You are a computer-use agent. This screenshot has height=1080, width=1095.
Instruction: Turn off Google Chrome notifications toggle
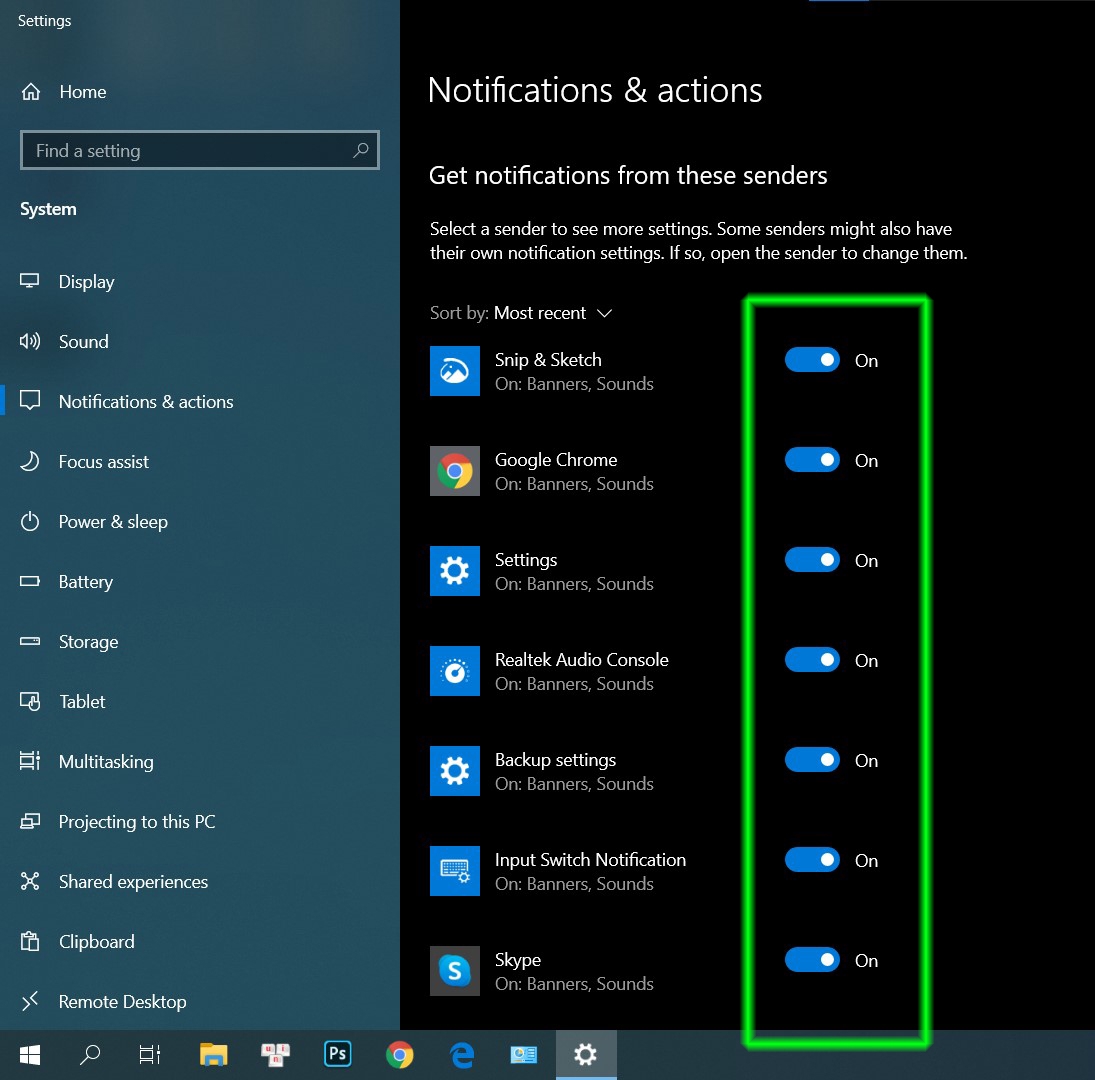[811, 460]
